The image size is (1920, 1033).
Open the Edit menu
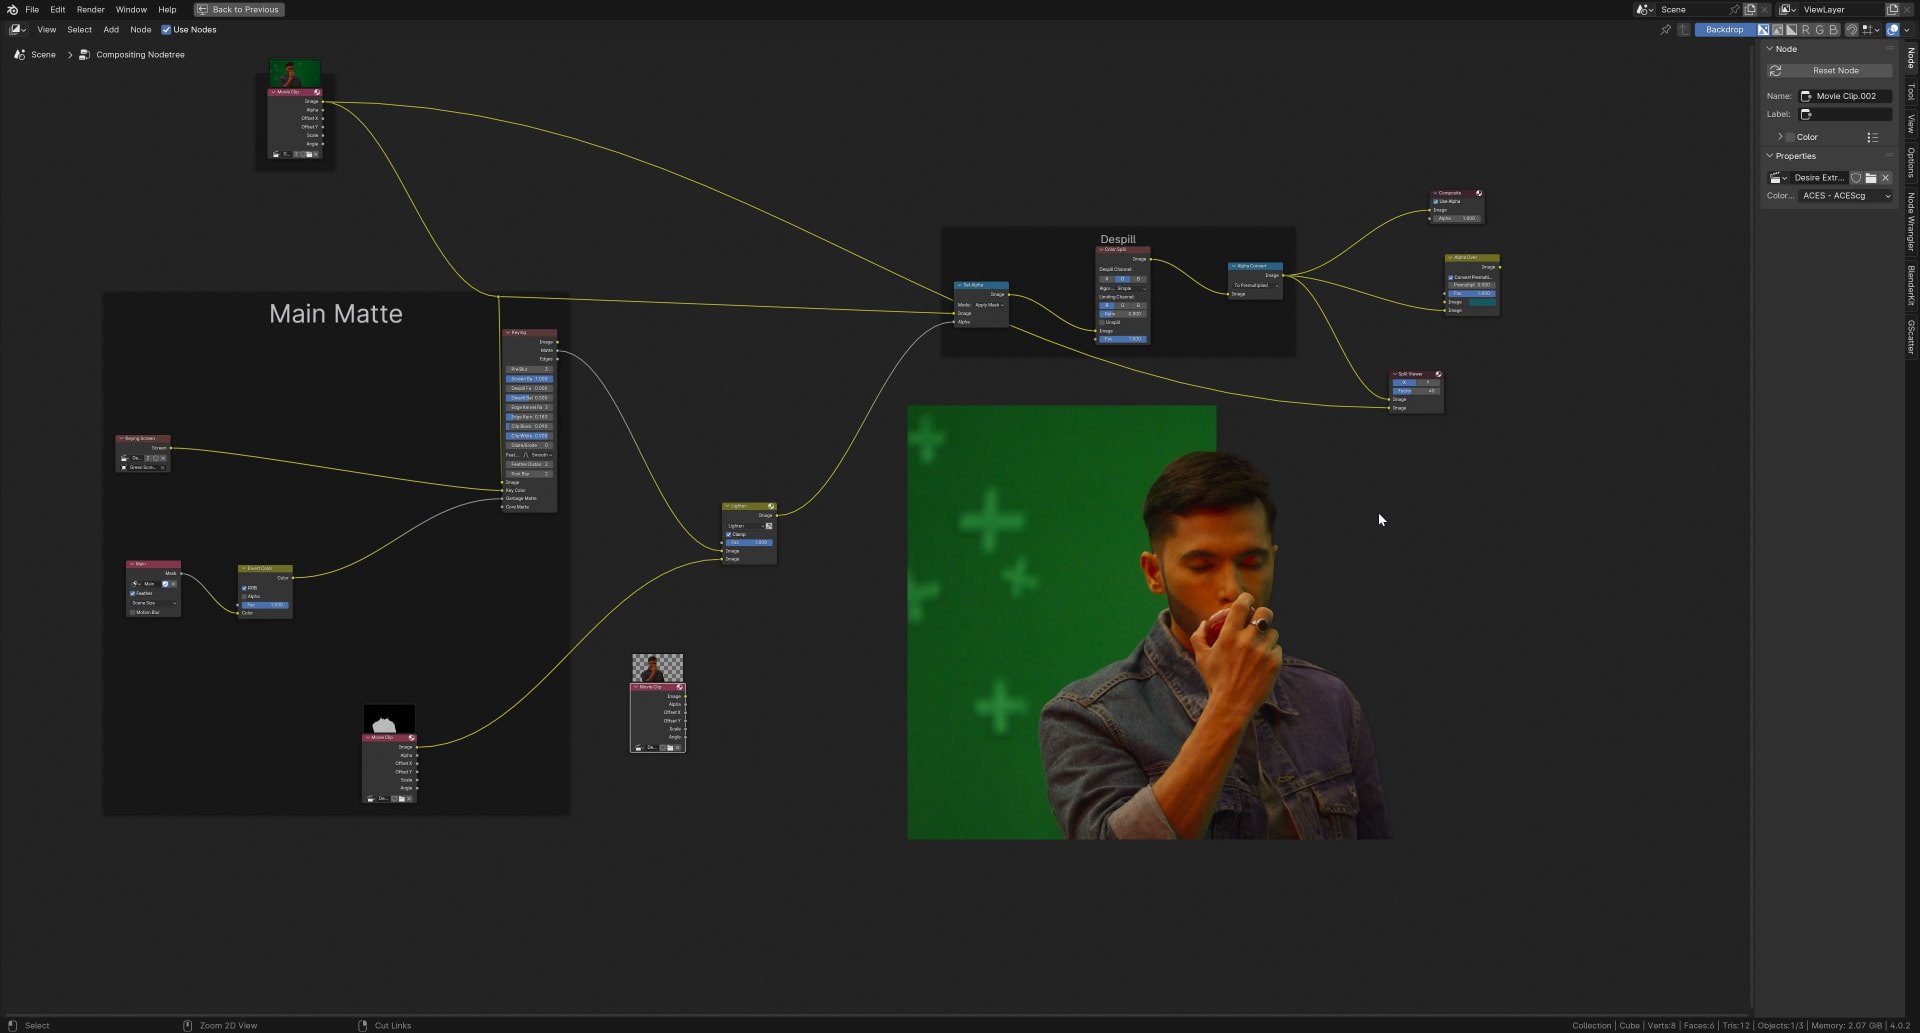coord(58,9)
